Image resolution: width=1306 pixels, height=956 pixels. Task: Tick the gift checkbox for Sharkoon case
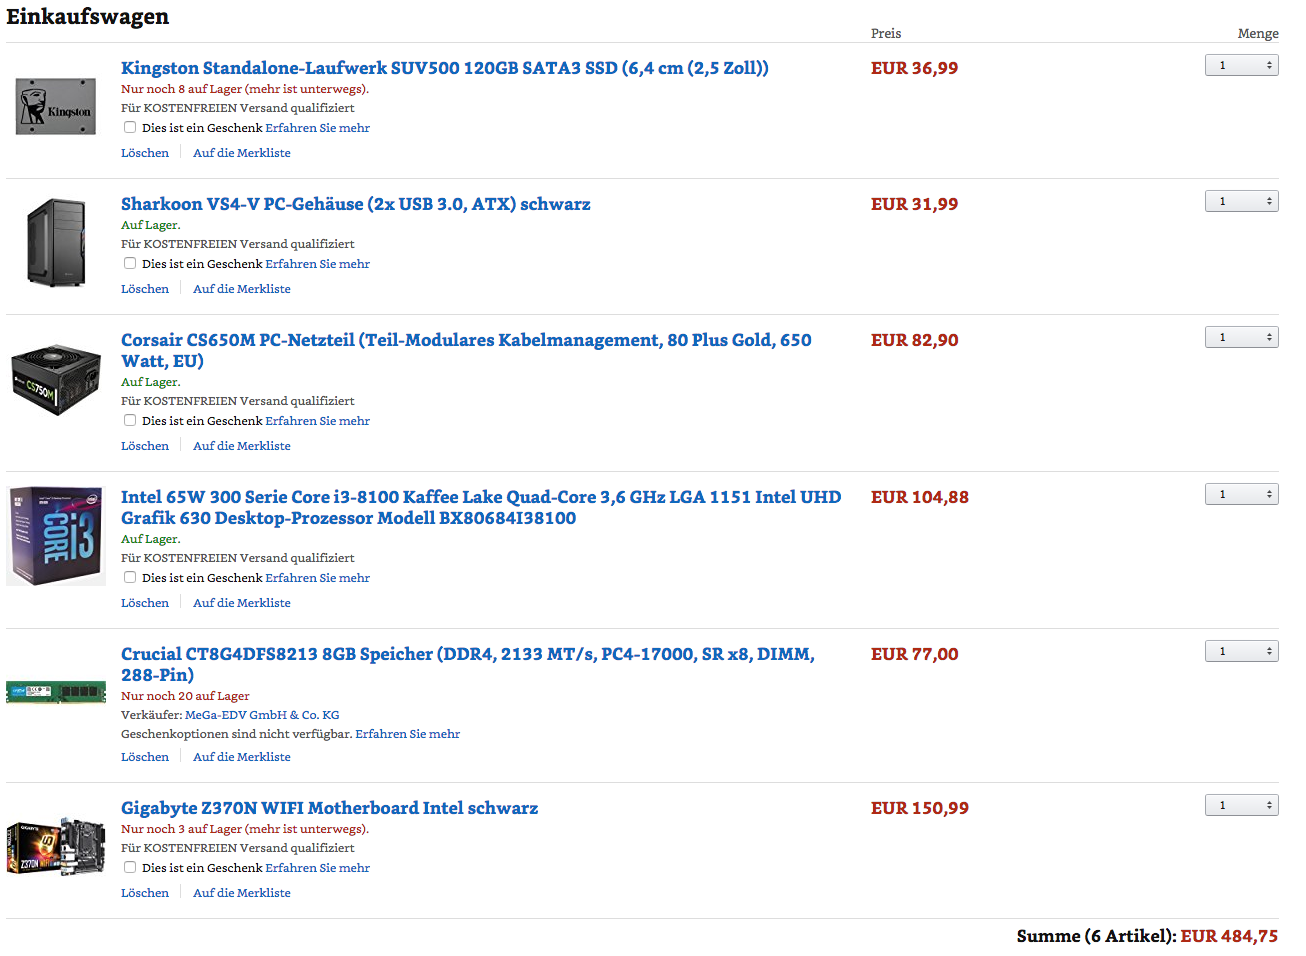pyautogui.click(x=130, y=263)
